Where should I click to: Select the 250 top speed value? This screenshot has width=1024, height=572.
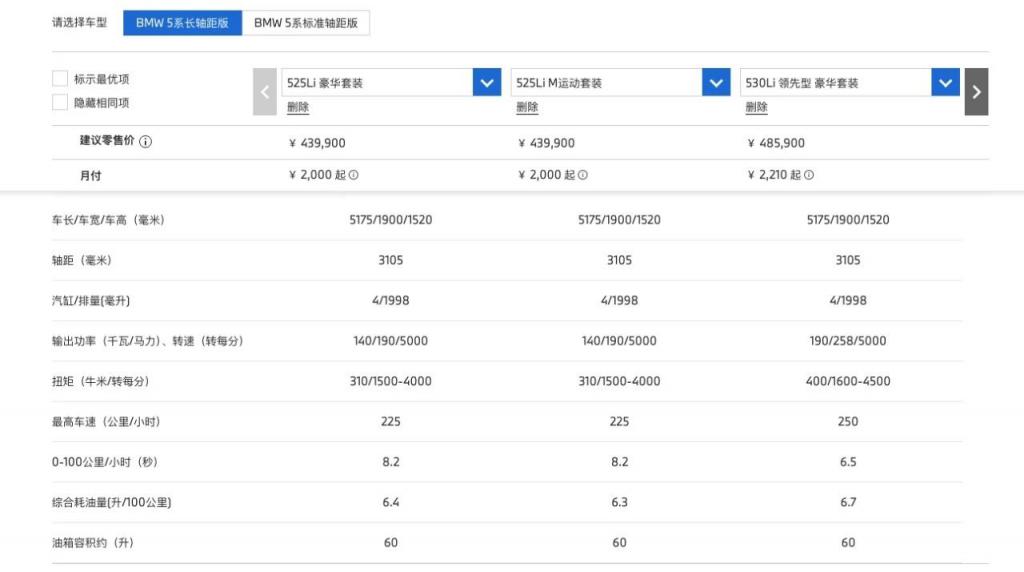pyautogui.click(x=848, y=422)
